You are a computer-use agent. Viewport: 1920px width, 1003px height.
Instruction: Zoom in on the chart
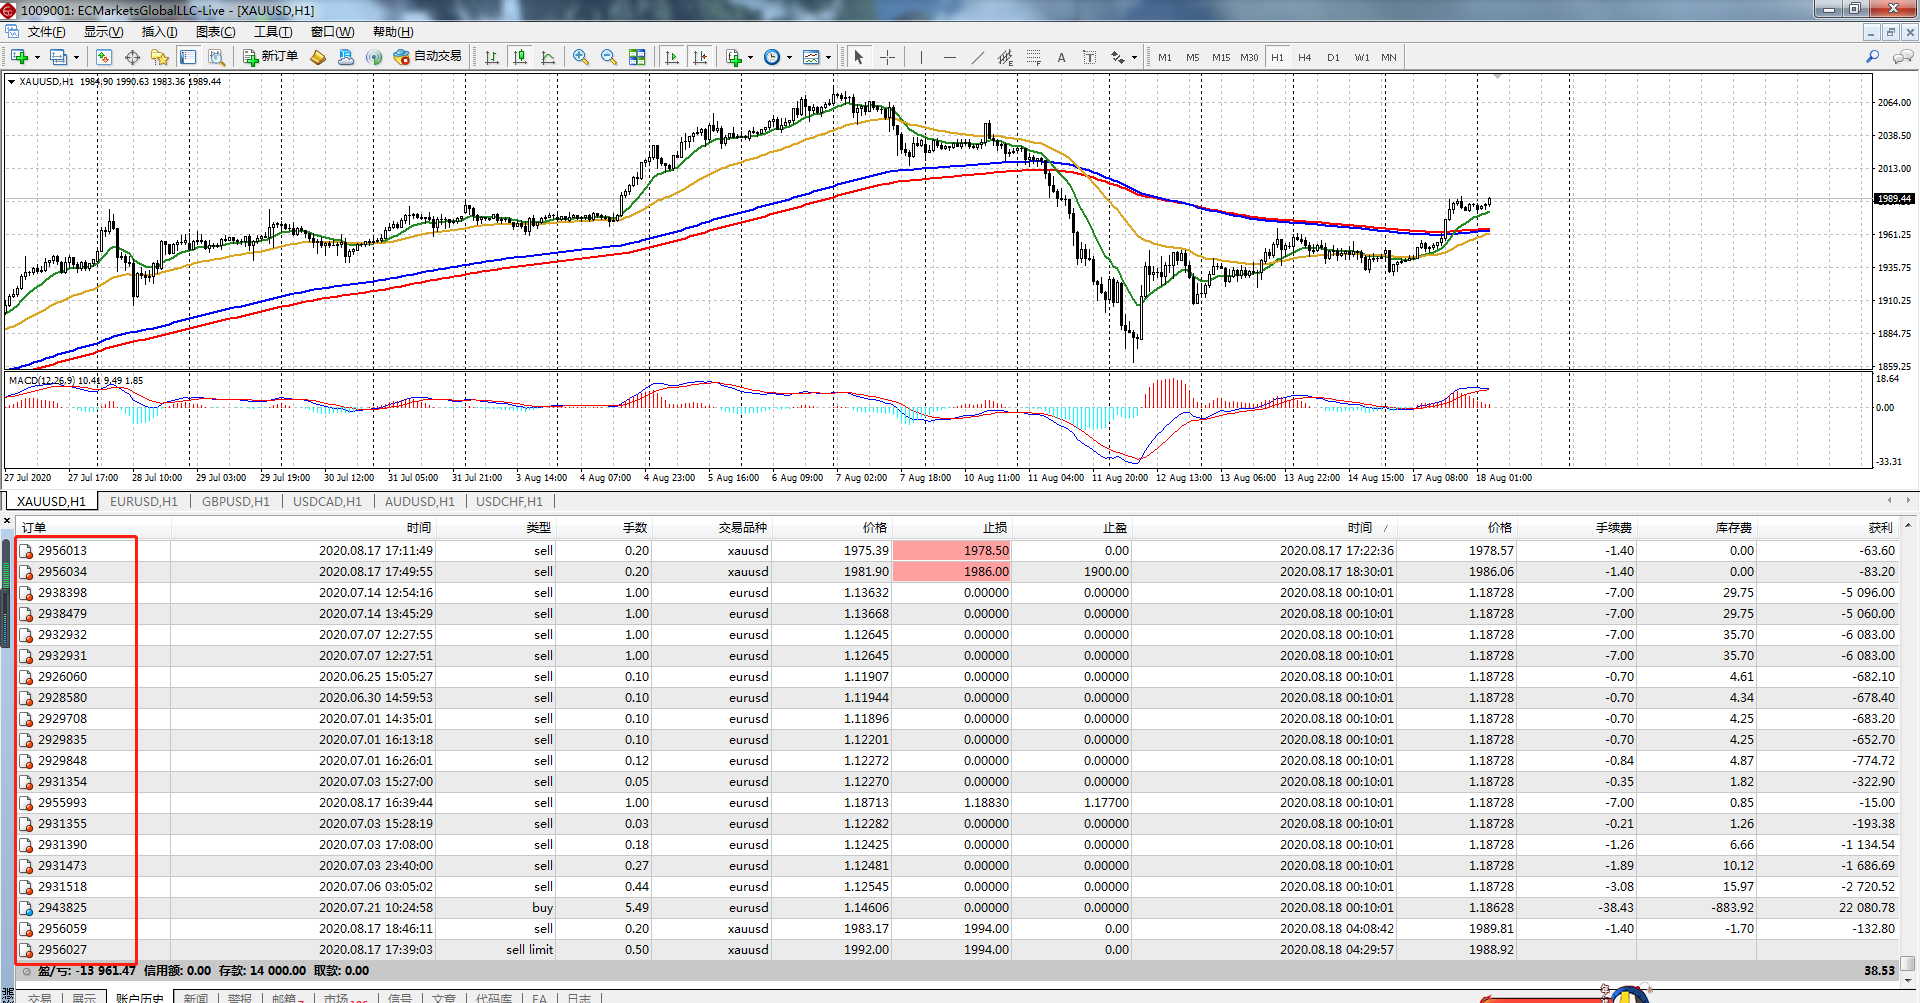(581, 57)
